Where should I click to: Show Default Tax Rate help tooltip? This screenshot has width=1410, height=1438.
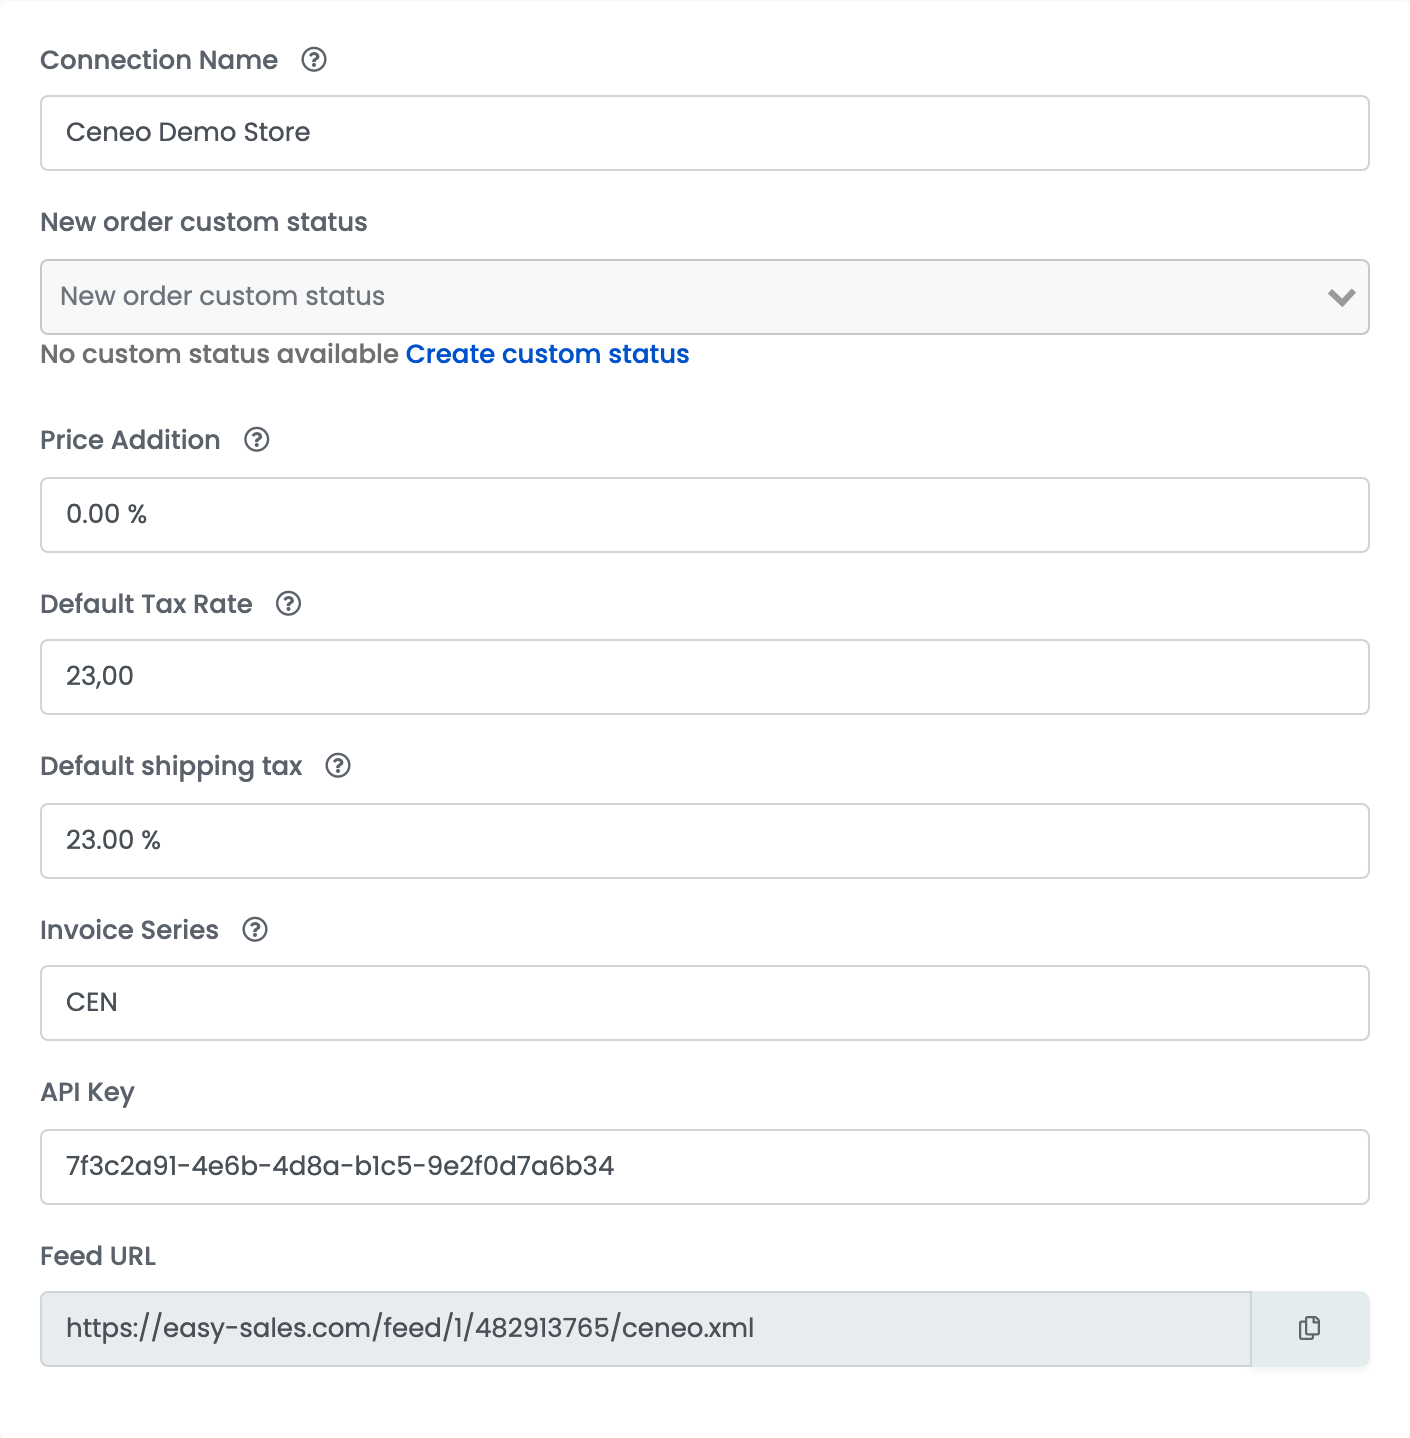click(289, 604)
